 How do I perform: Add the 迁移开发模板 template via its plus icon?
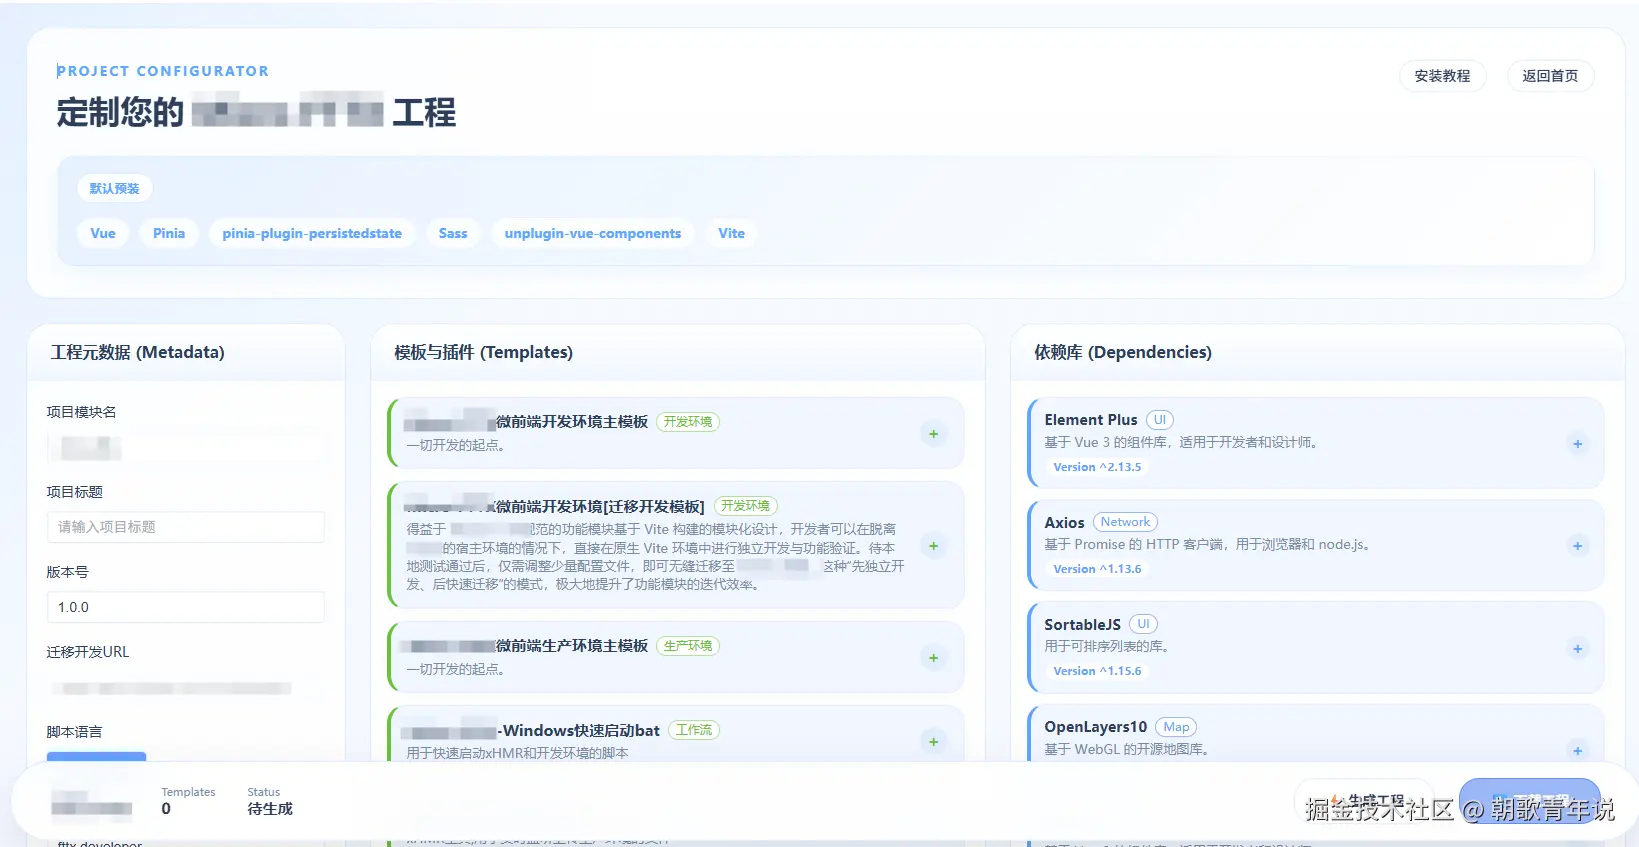933,546
